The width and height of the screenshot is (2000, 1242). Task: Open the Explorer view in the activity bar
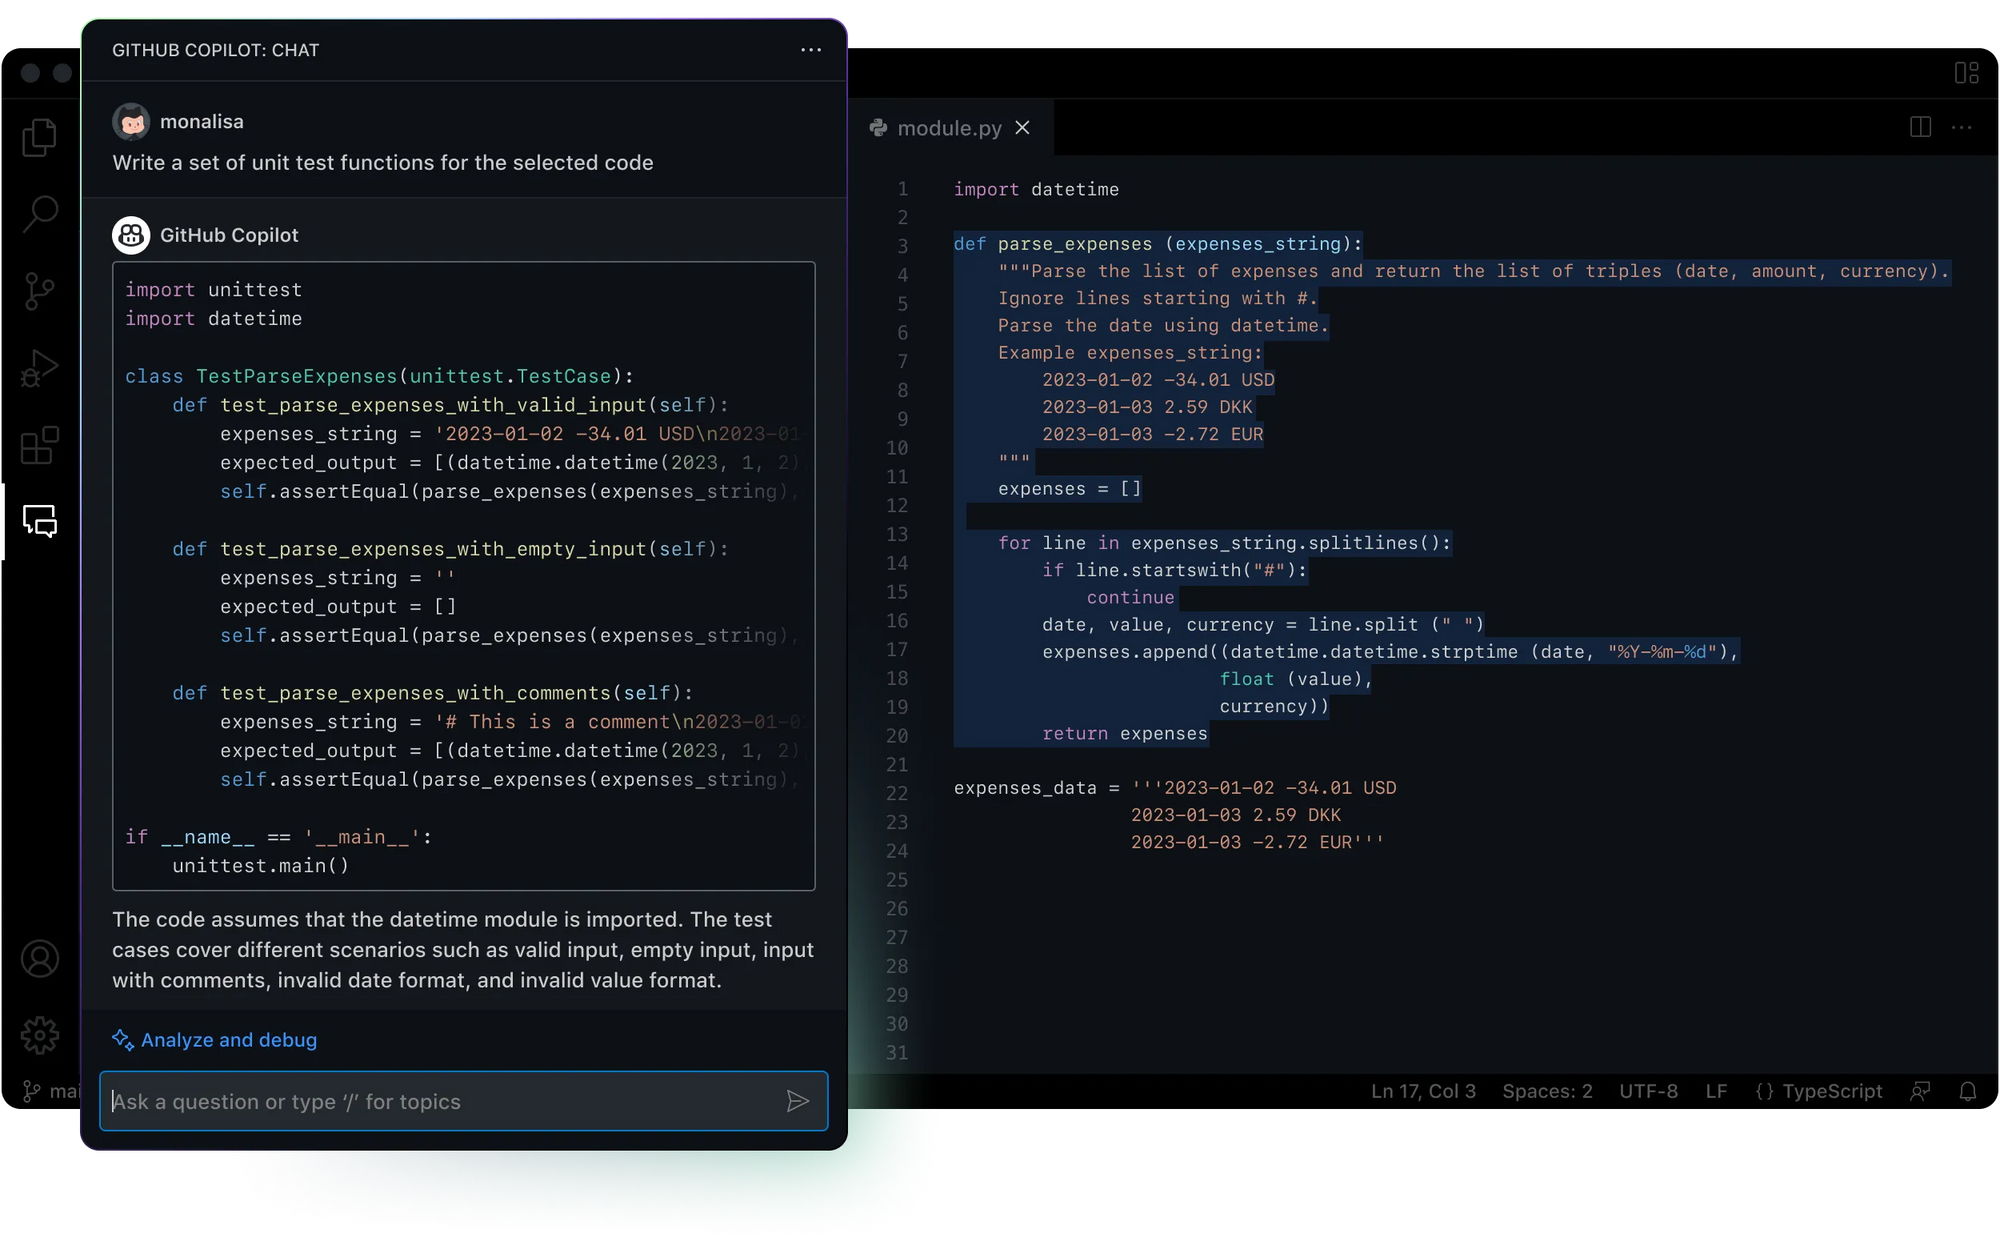coord(40,137)
